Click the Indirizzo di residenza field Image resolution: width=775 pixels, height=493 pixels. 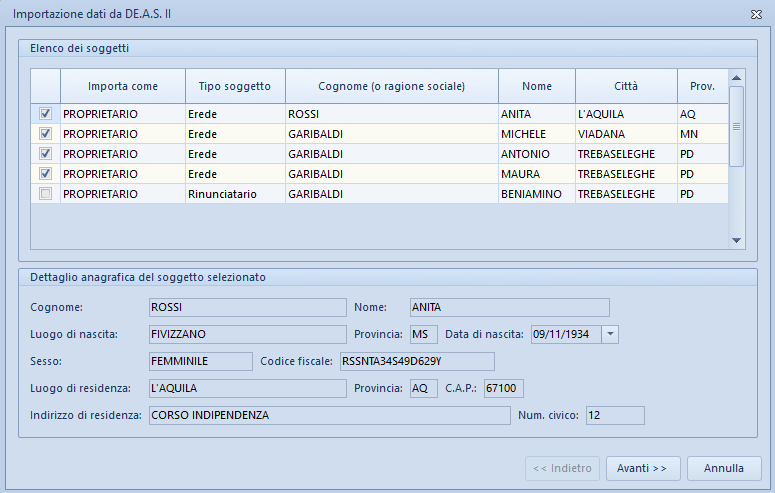329,415
